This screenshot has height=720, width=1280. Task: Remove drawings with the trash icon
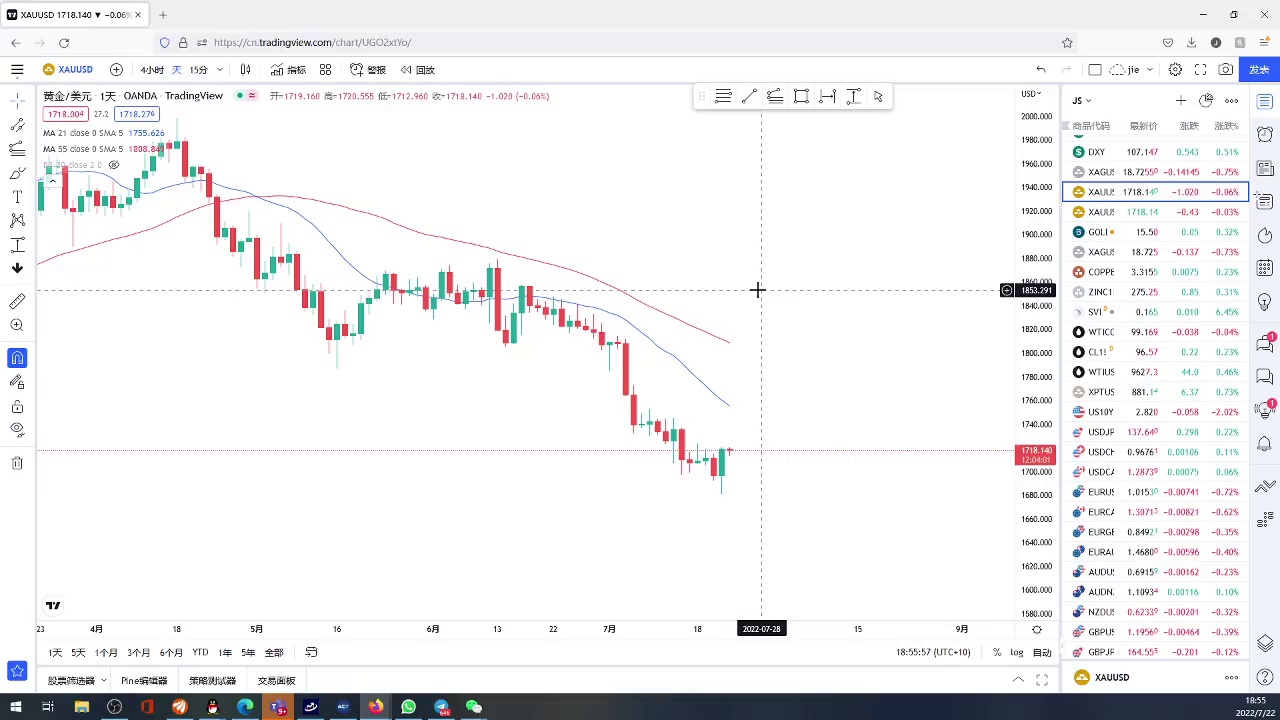click(x=17, y=463)
